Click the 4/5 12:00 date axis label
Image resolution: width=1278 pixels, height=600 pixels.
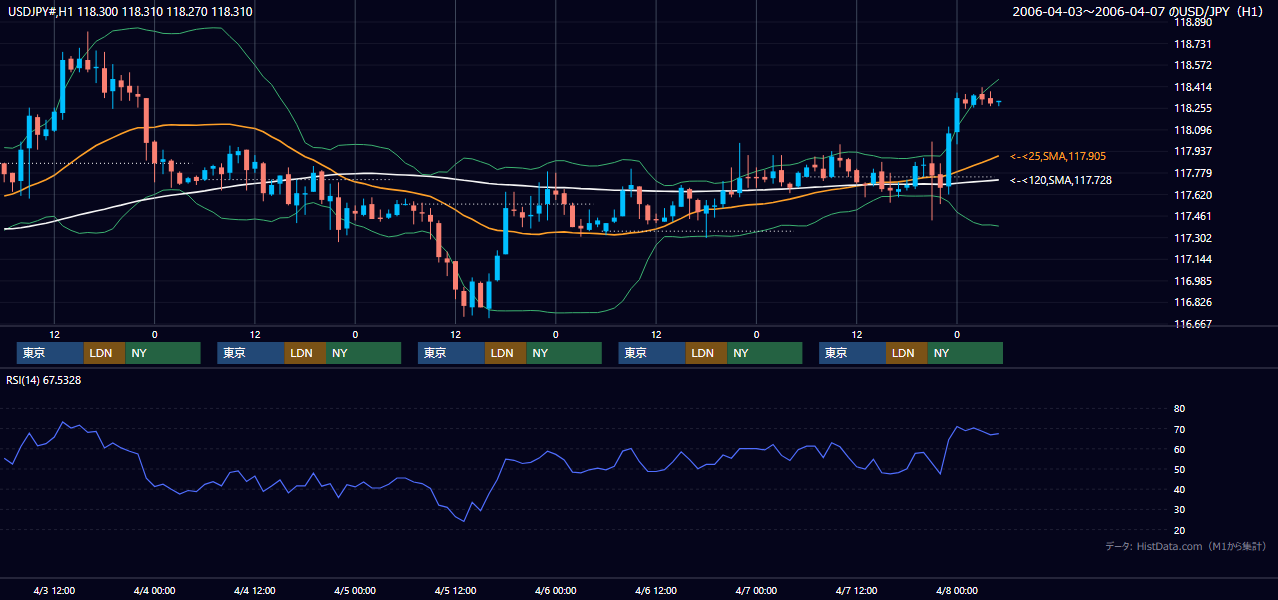(x=455, y=590)
